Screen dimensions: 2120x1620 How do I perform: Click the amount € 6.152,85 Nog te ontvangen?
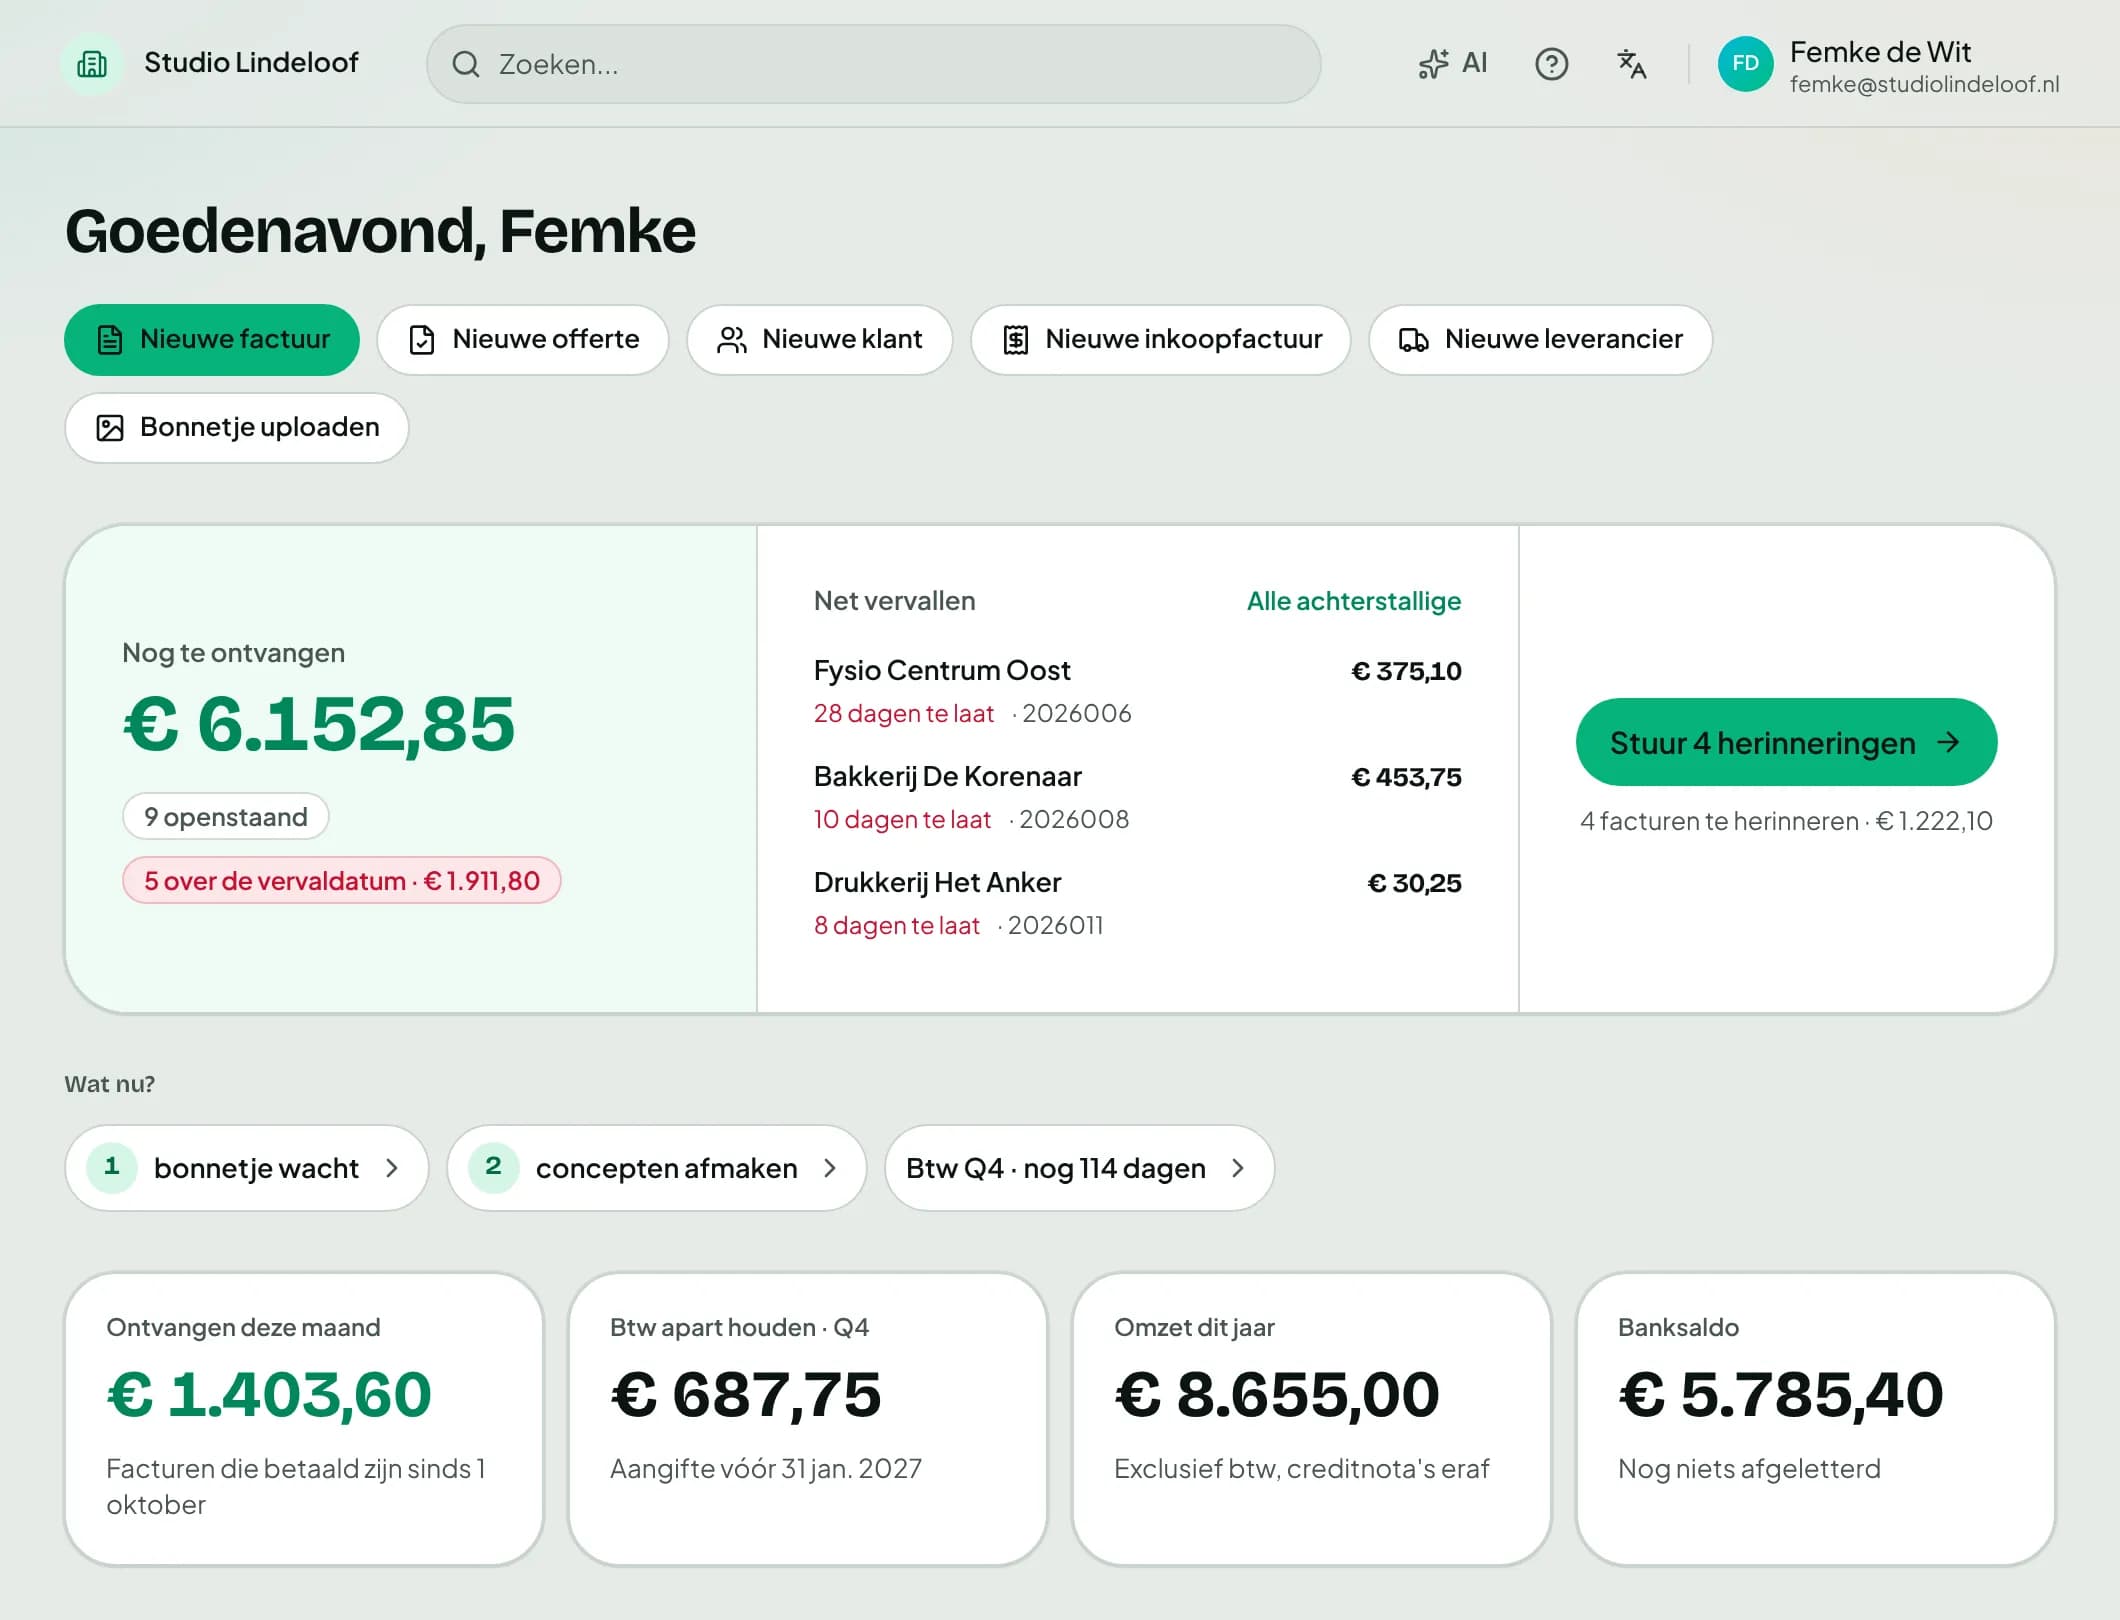coord(319,724)
